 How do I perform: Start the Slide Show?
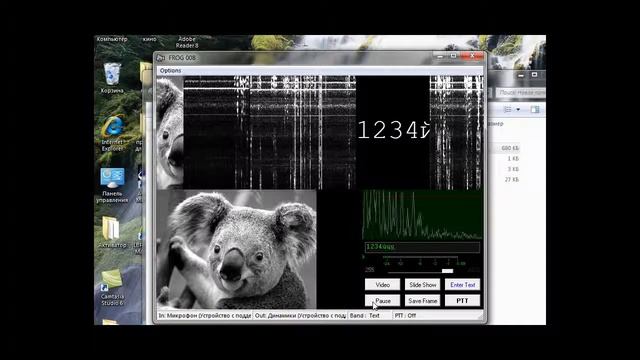point(422,285)
